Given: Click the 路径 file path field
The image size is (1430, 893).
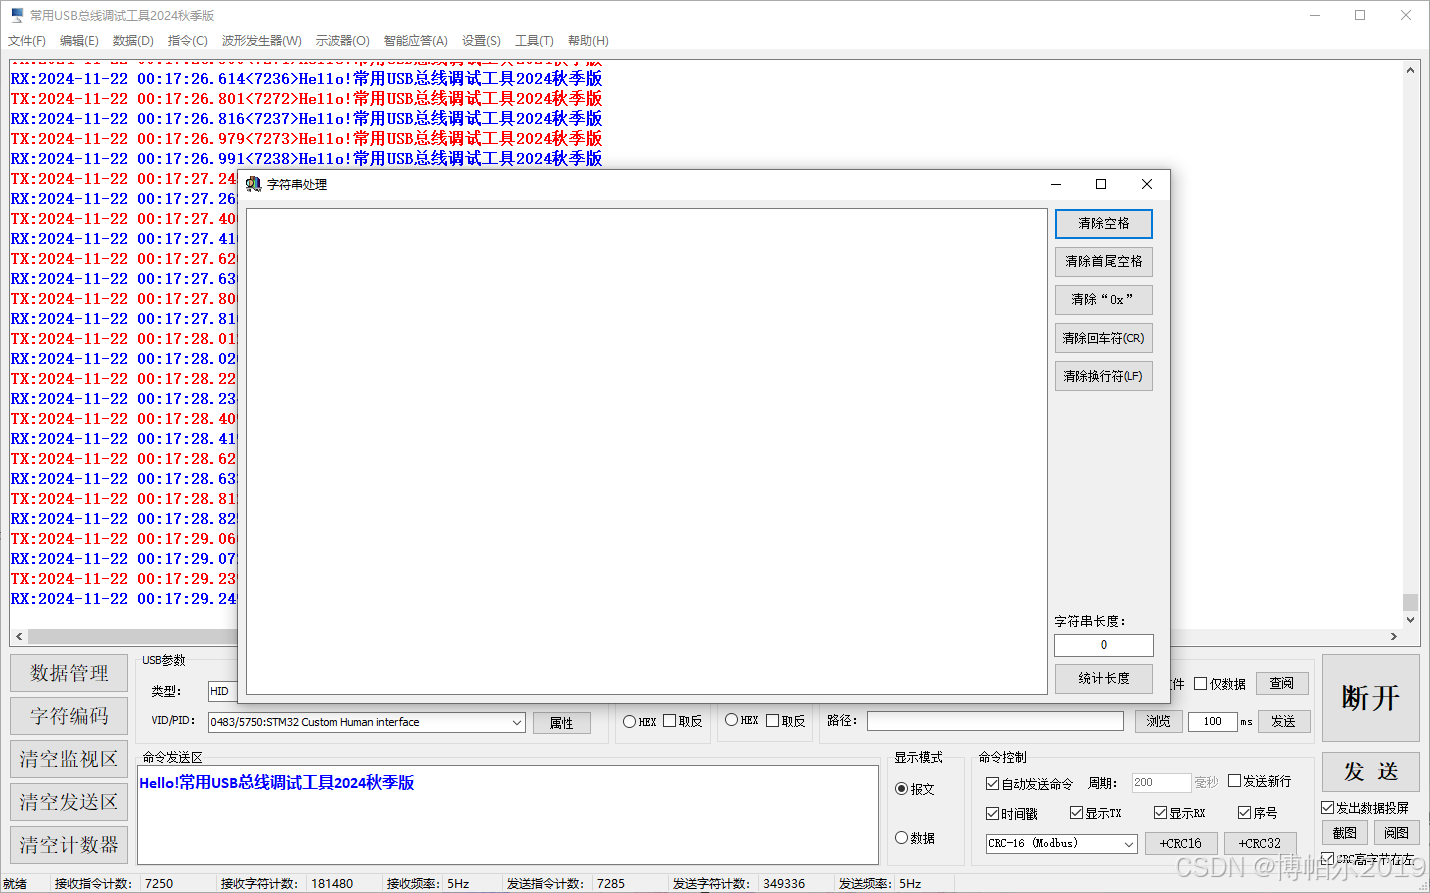Looking at the screenshot, I should (x=995, y=721).
